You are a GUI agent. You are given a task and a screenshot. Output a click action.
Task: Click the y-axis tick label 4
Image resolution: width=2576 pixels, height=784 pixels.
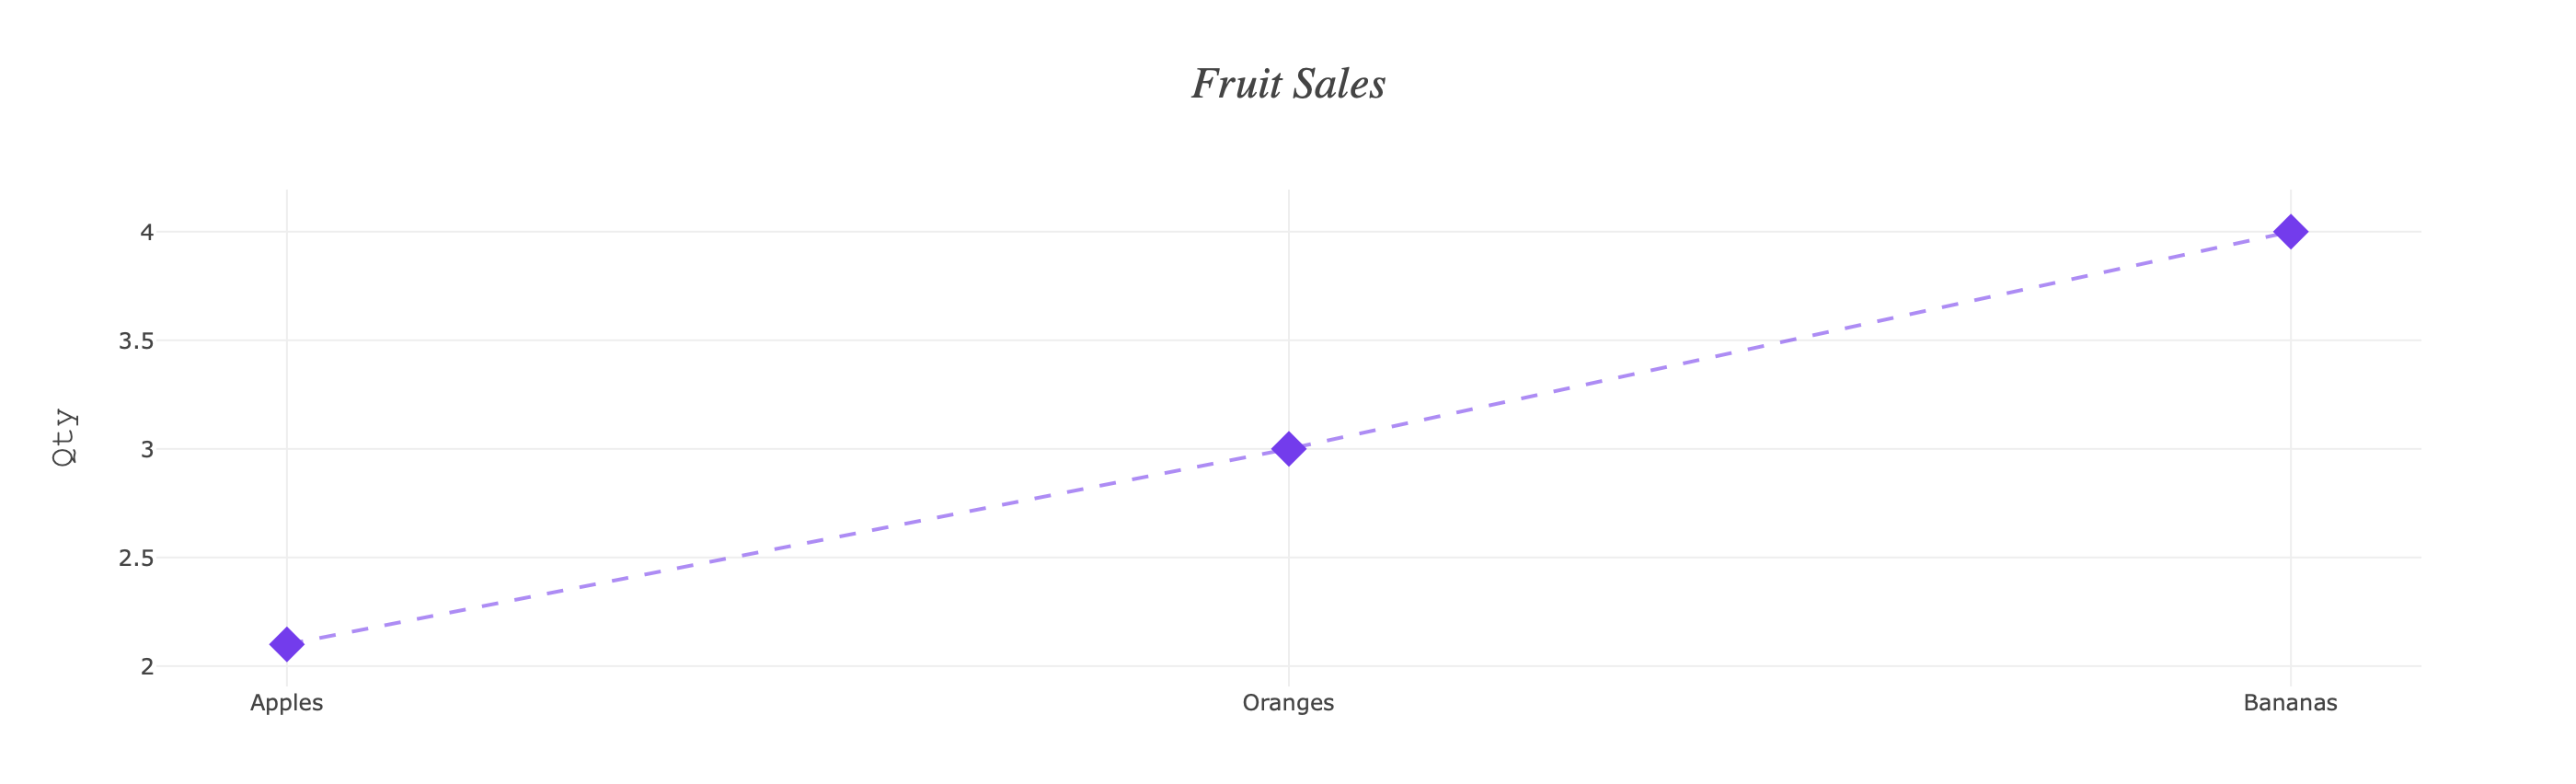click(x=147, y=232)
